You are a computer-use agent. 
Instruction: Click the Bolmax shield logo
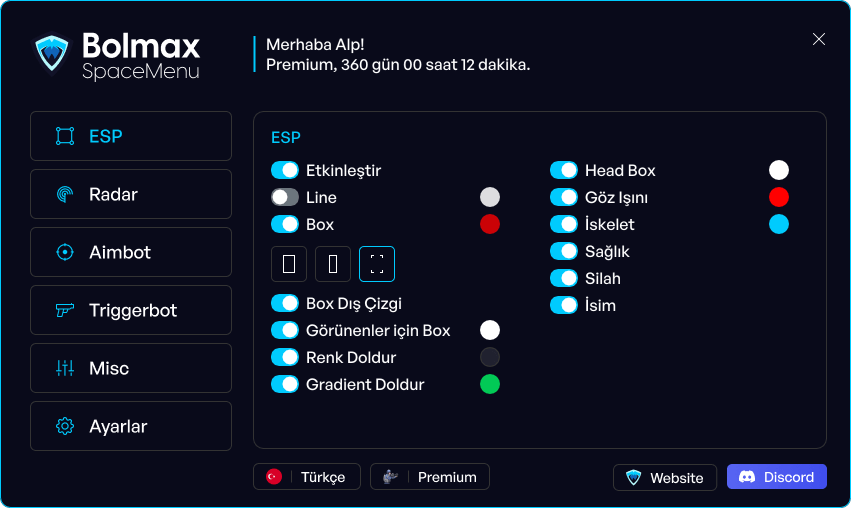pos(52,53)
